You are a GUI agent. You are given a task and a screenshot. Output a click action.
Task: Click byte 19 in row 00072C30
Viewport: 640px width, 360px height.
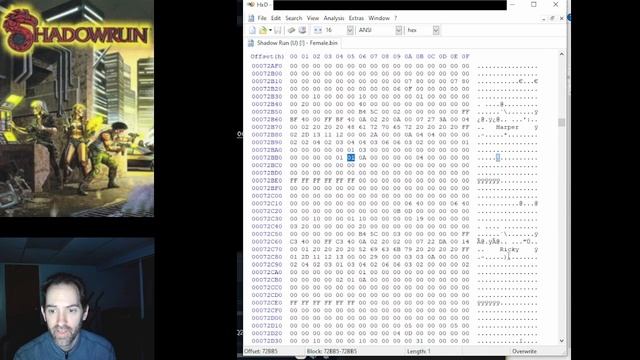[420, 218]
